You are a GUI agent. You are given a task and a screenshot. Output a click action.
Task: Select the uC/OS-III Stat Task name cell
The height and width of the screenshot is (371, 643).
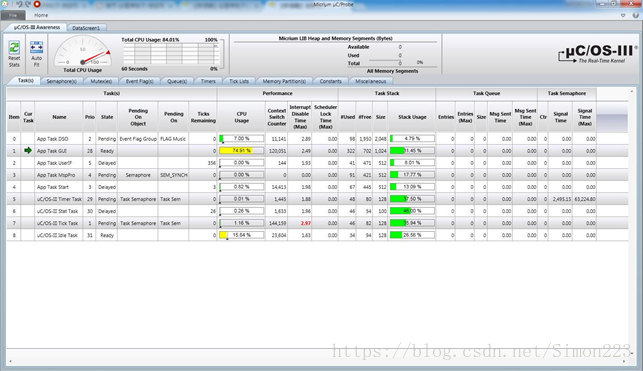coord(59,211)
